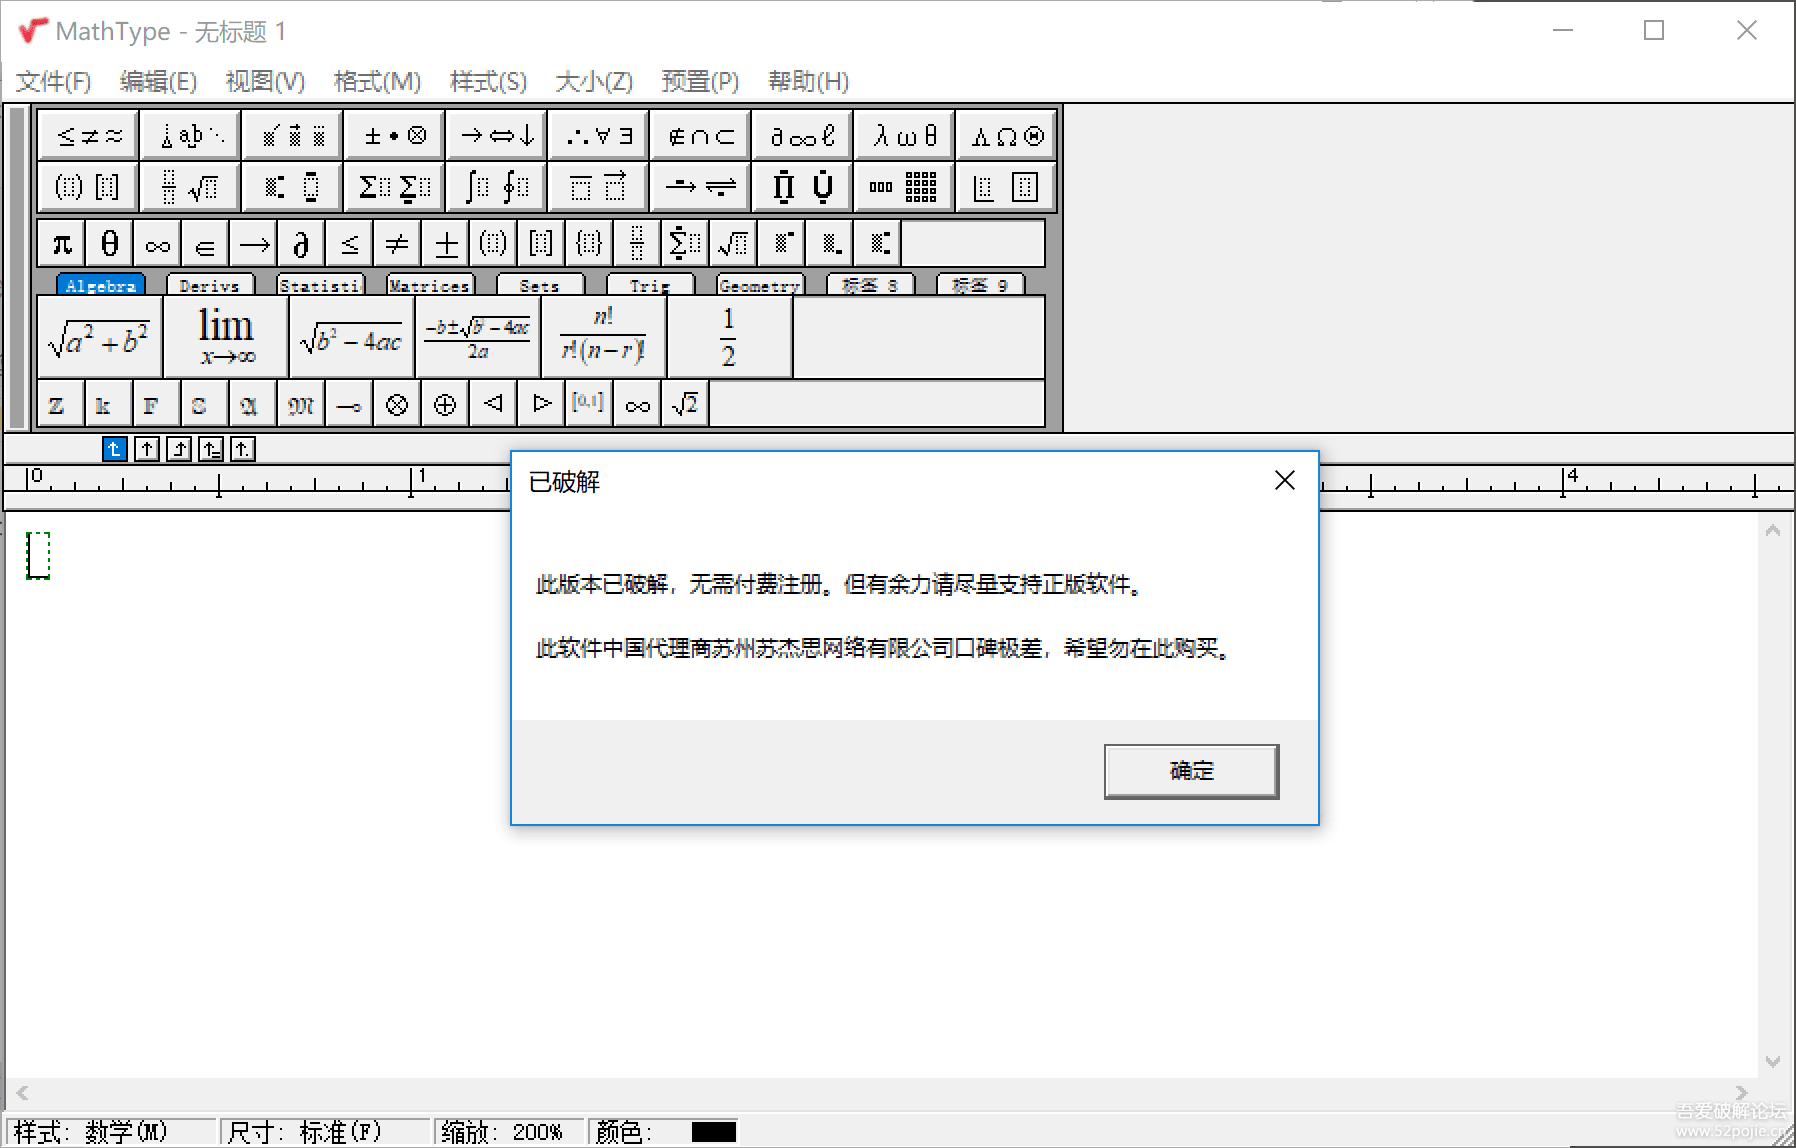Open the 样式(S) menu
Screen dimensions: 1796x1148
(488, 81)
